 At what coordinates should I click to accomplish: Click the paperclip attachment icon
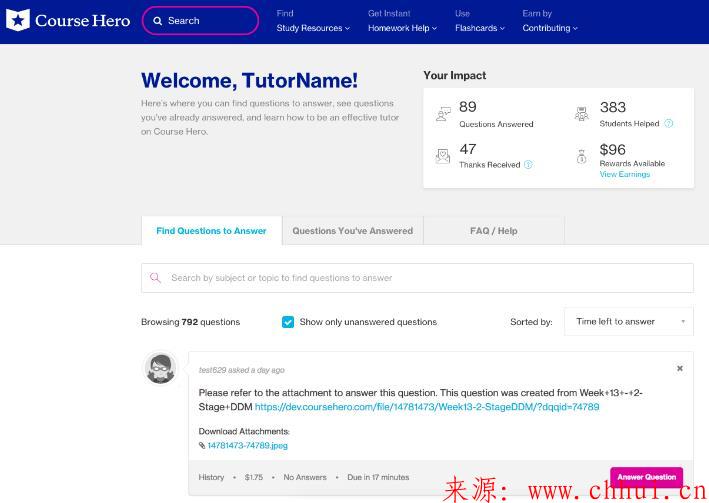pos(202,446)
